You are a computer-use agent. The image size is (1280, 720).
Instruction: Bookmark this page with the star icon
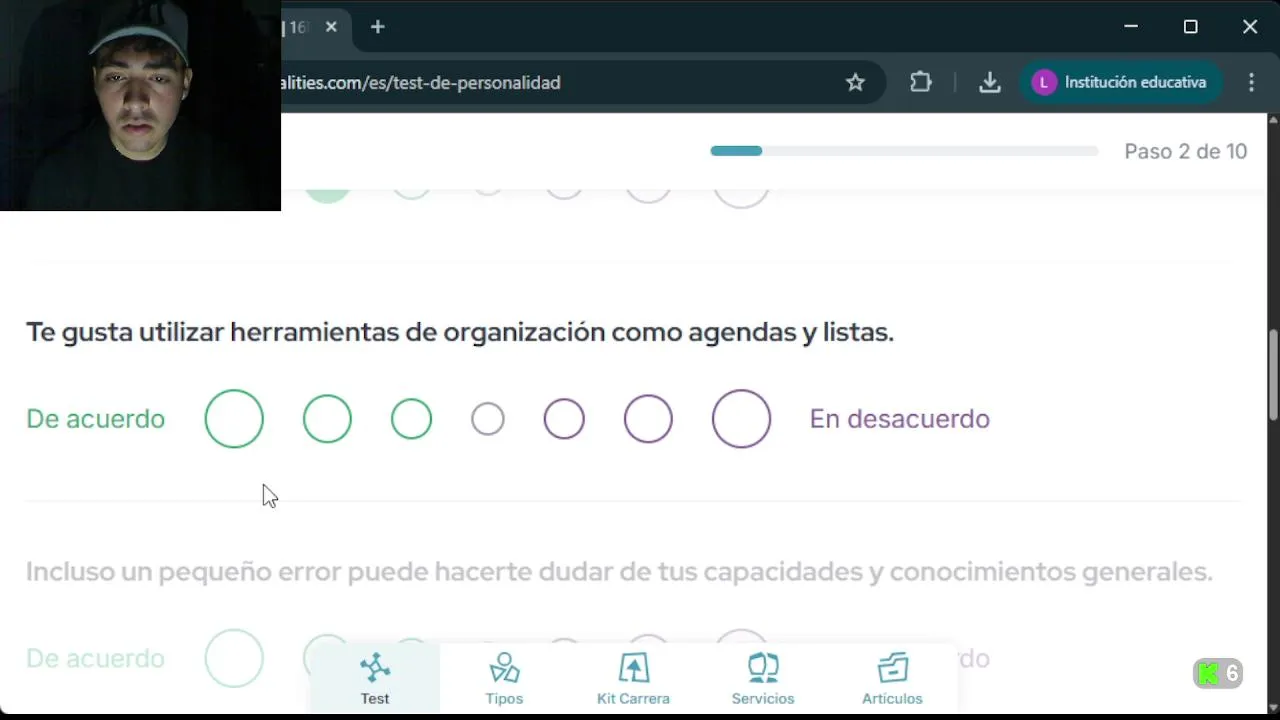tap(855, 83)
